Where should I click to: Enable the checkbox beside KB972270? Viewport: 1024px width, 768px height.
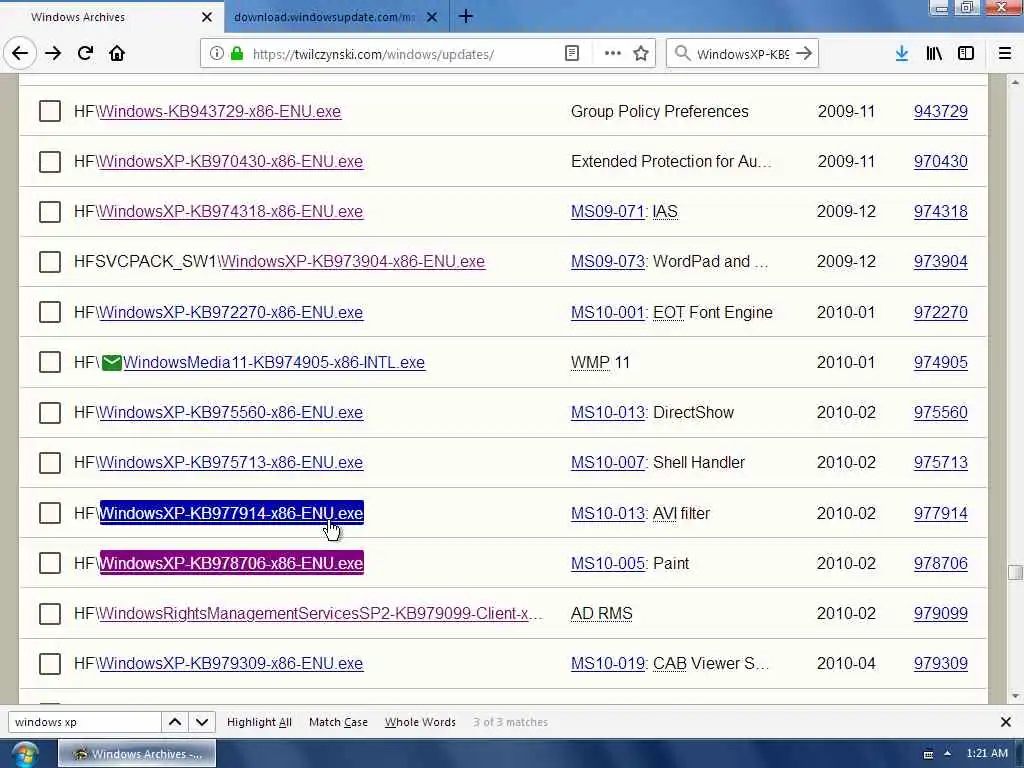click(50, 312)
